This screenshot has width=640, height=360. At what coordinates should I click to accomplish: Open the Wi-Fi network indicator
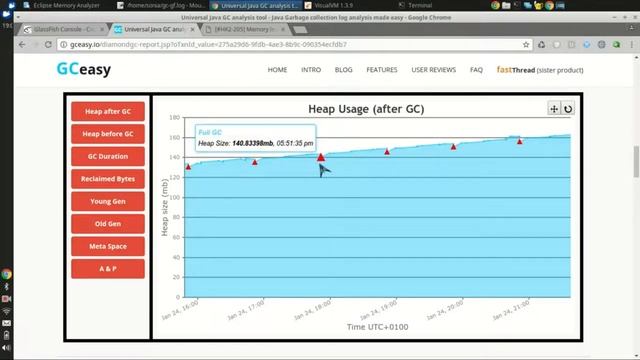[x=6, y=311]
